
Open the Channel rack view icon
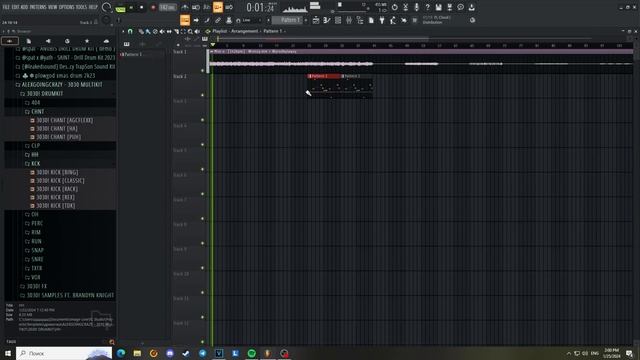coord(338,20)
